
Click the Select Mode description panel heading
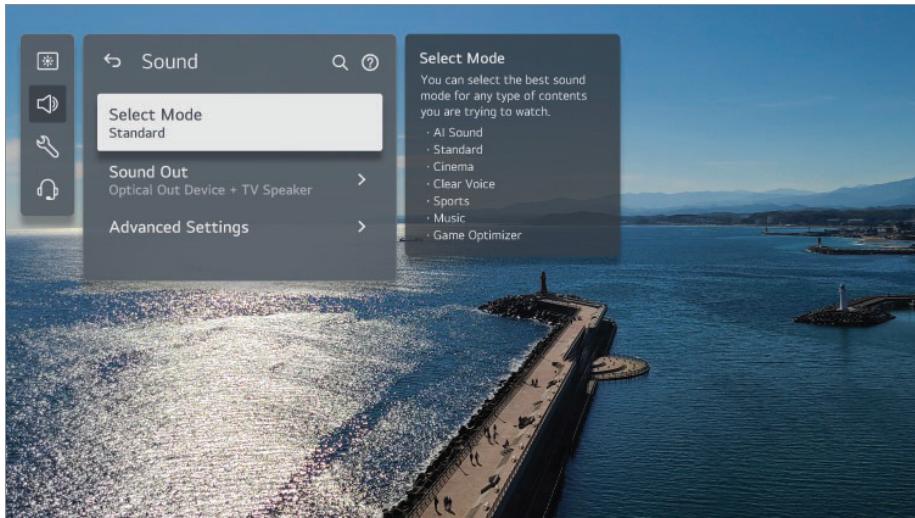click(462, 58)
